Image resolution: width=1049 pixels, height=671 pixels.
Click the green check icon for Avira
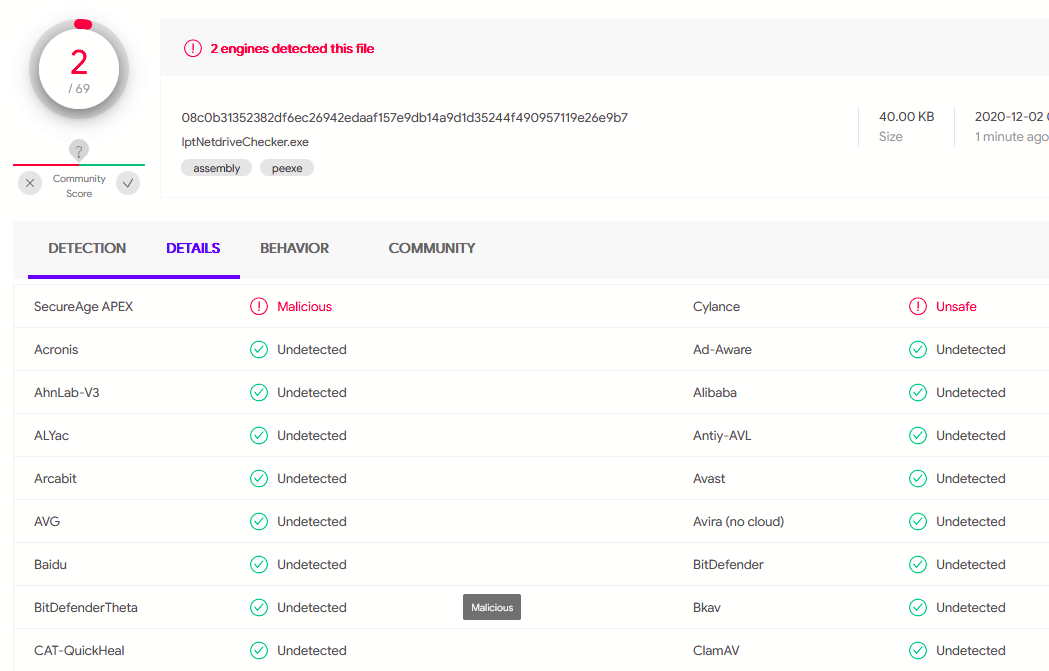click(x=918, y=521)
